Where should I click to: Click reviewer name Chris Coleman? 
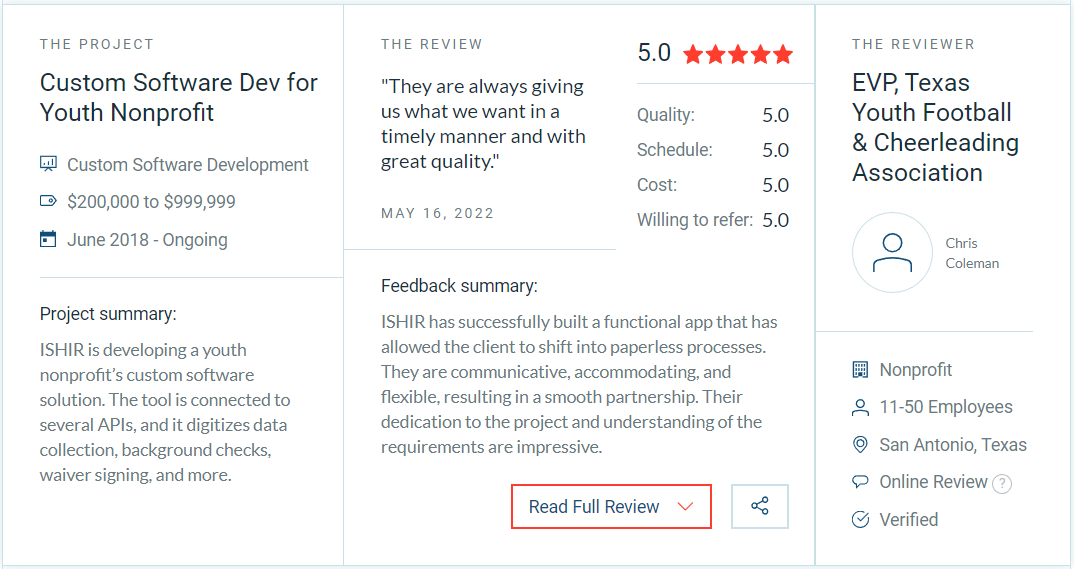(972, 253)
